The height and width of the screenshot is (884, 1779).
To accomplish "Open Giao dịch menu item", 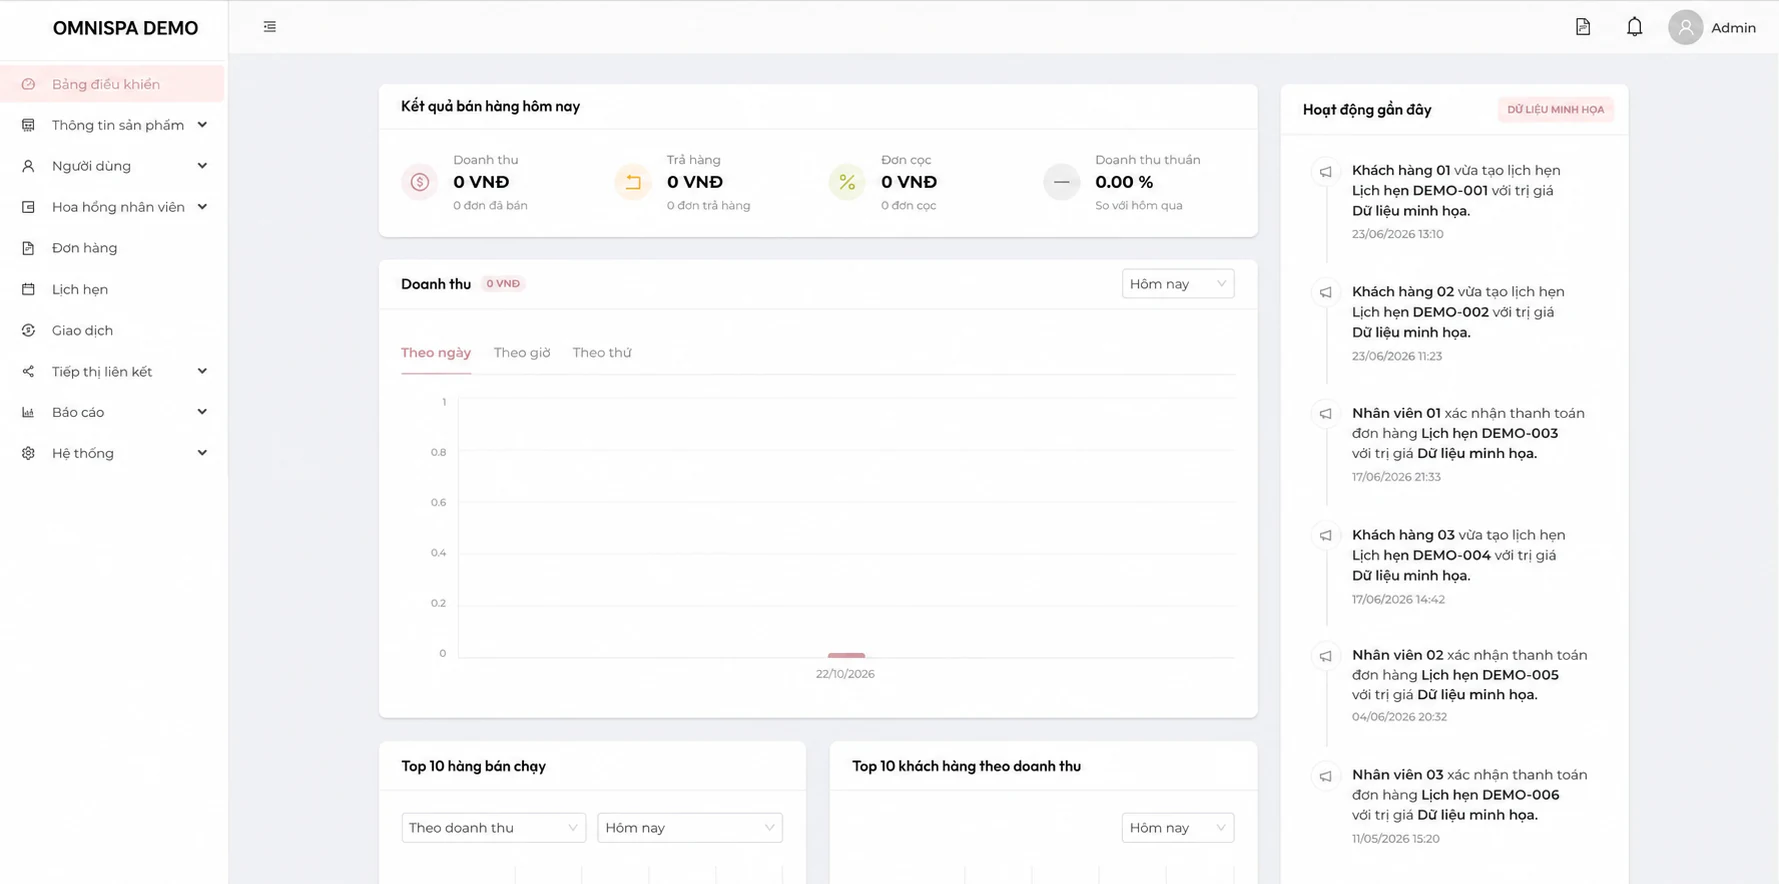I will pyautogui.click(x=113, y=330).
